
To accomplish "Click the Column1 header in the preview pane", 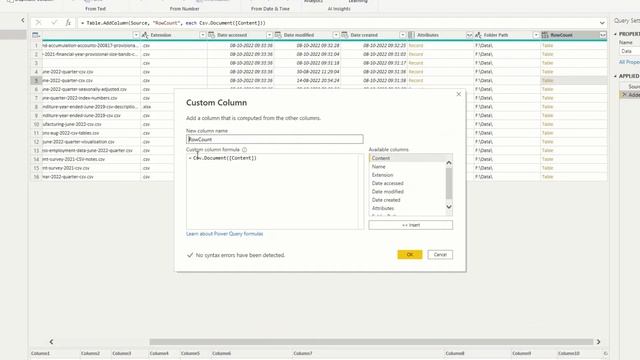I will 40,353.
